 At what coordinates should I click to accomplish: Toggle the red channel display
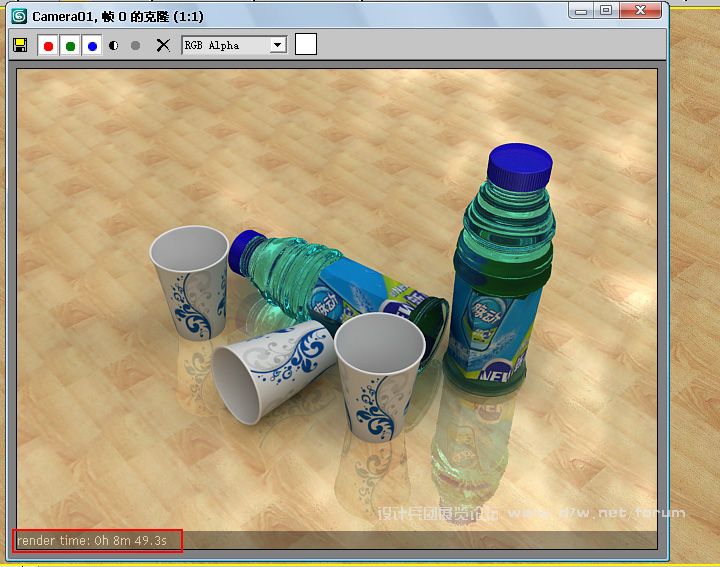coord(48,45)
